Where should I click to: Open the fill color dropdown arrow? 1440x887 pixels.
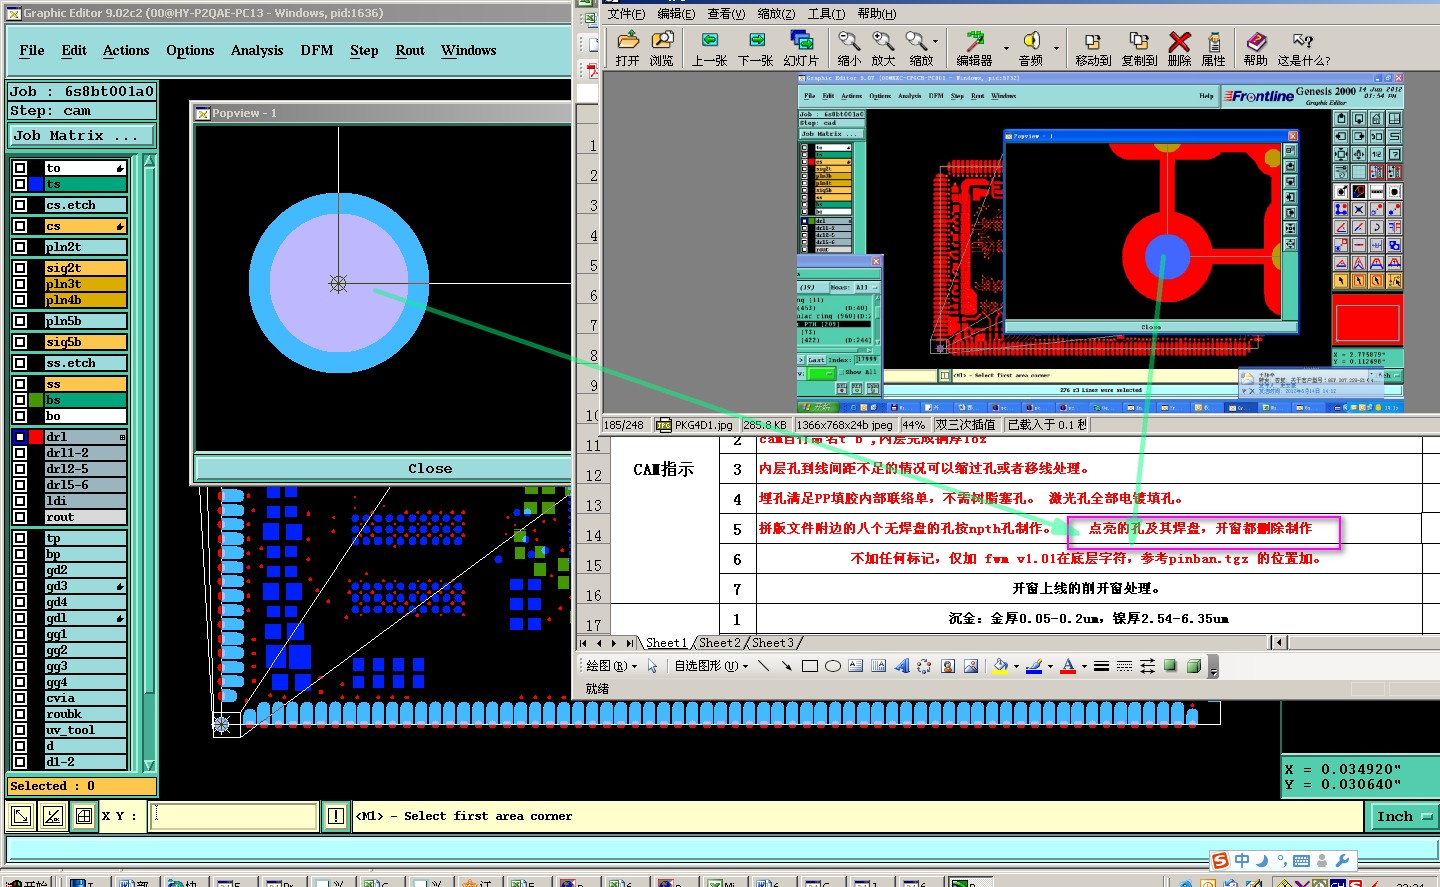(1016, 666)
